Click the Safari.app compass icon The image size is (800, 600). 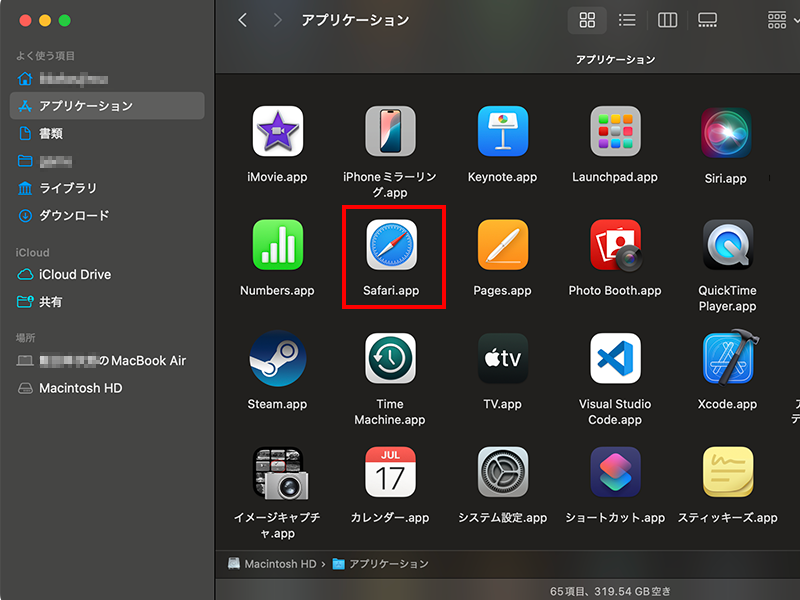pos(391,245)
